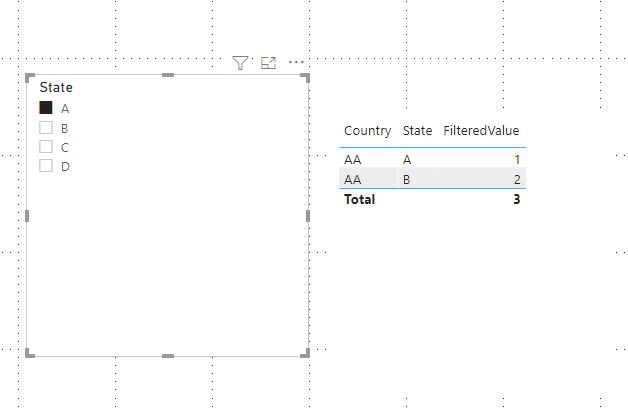The width and height of the screenshot is (628, 410).
Task: Uncheck the State A checkbox
Action: (x=46, y=108)
